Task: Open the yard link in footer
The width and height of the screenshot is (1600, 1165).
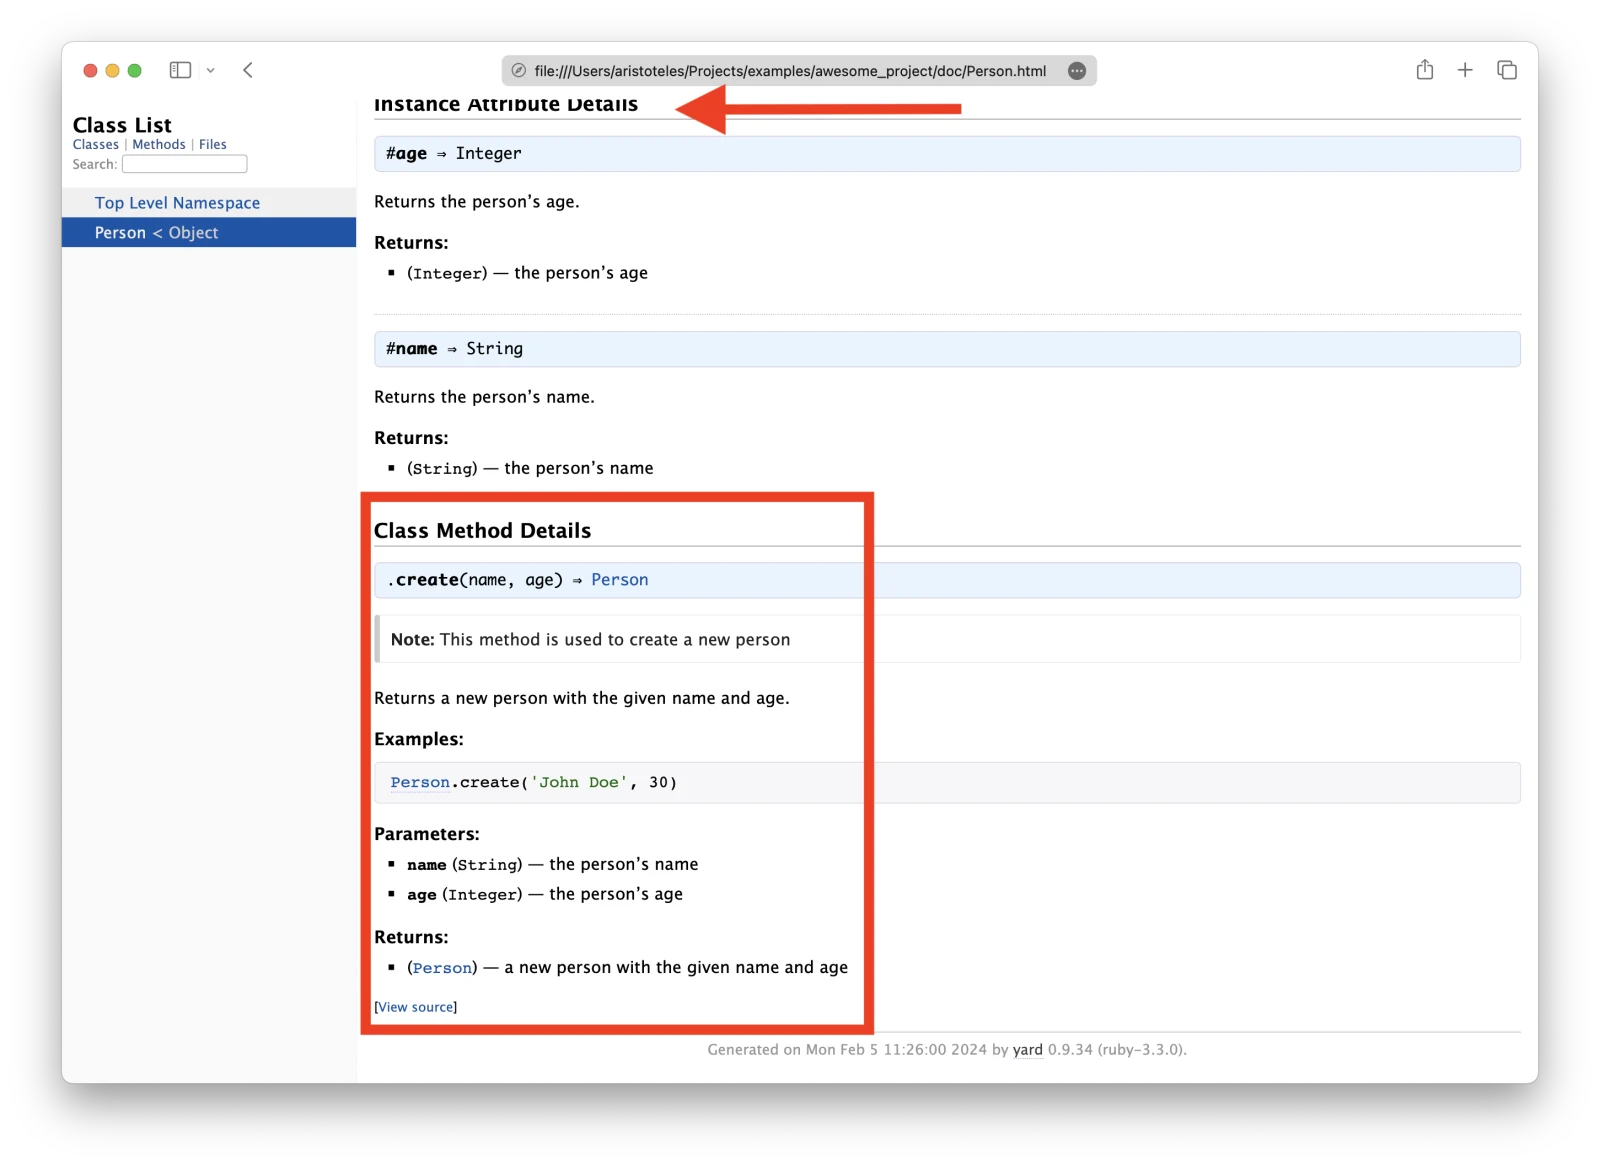Action: click(1027, 1050)
